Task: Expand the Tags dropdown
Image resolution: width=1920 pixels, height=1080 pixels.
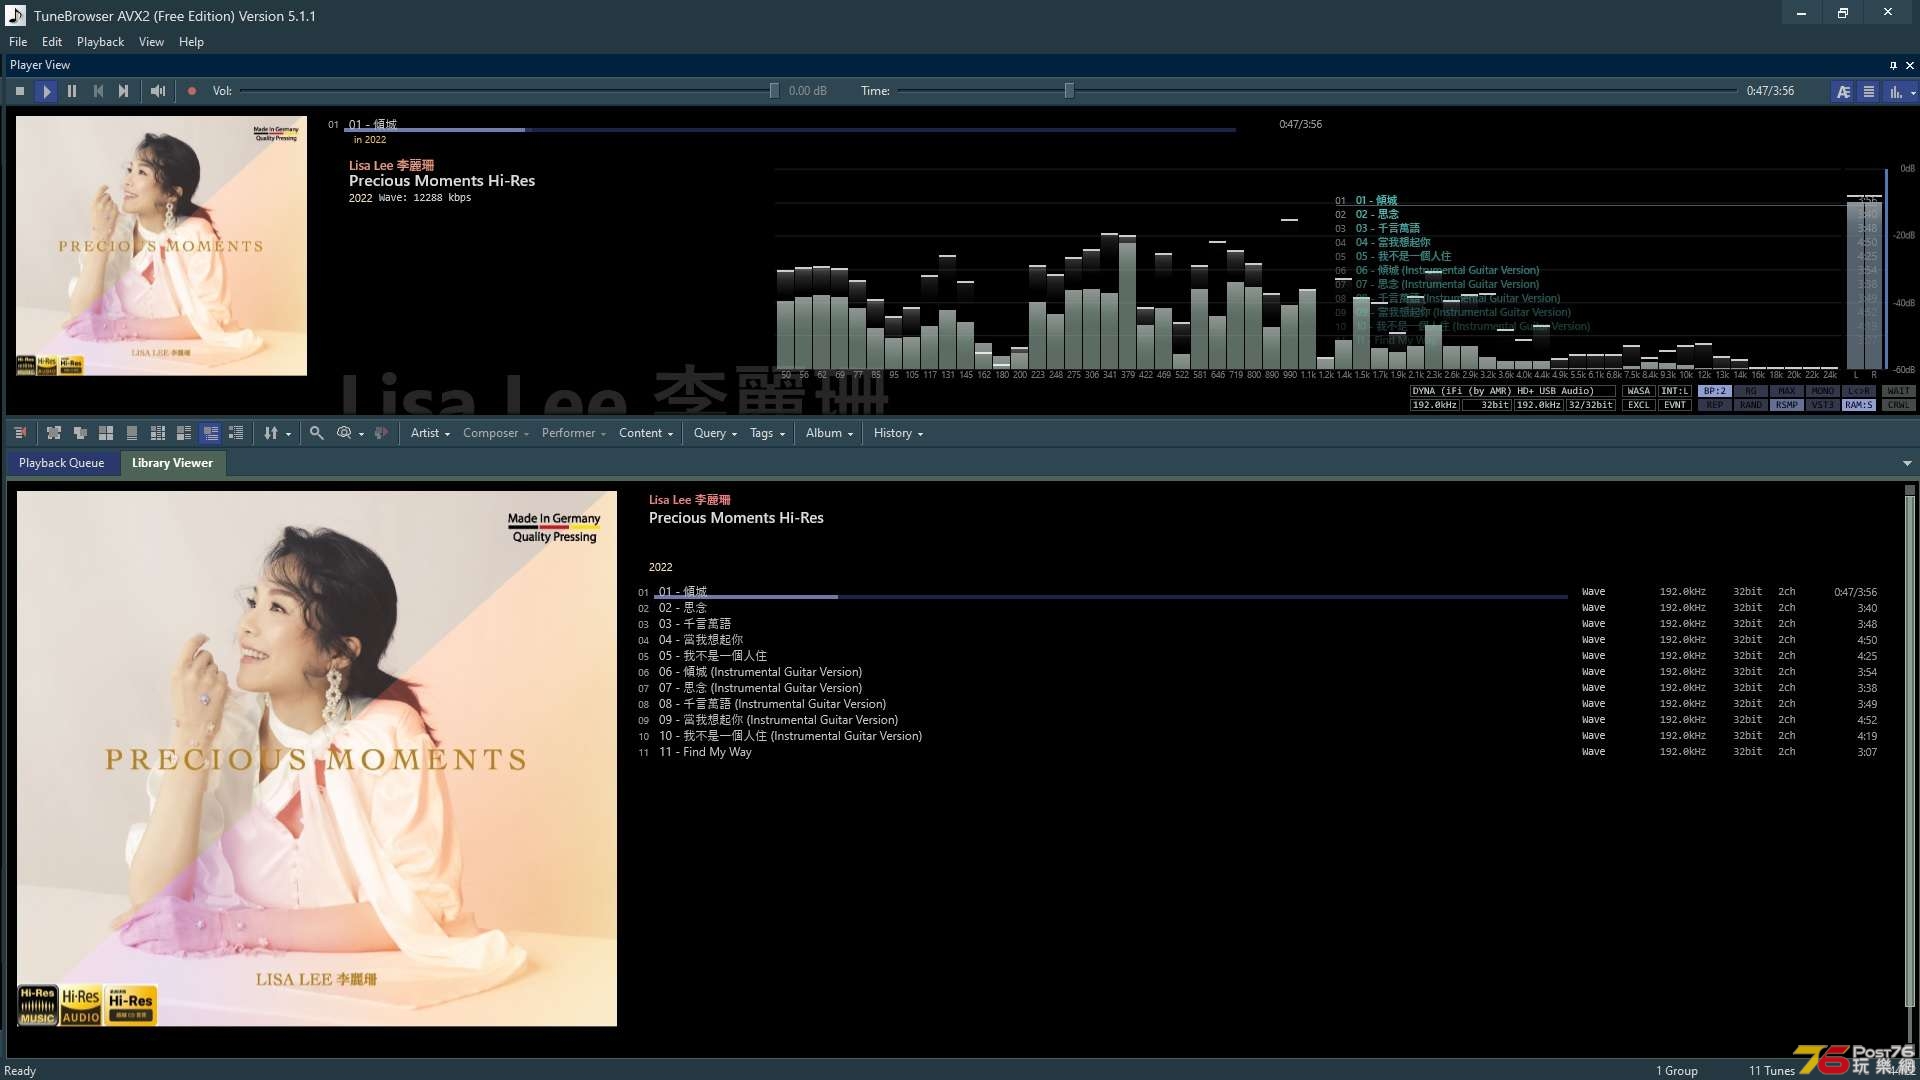Action: coord(767,433)
